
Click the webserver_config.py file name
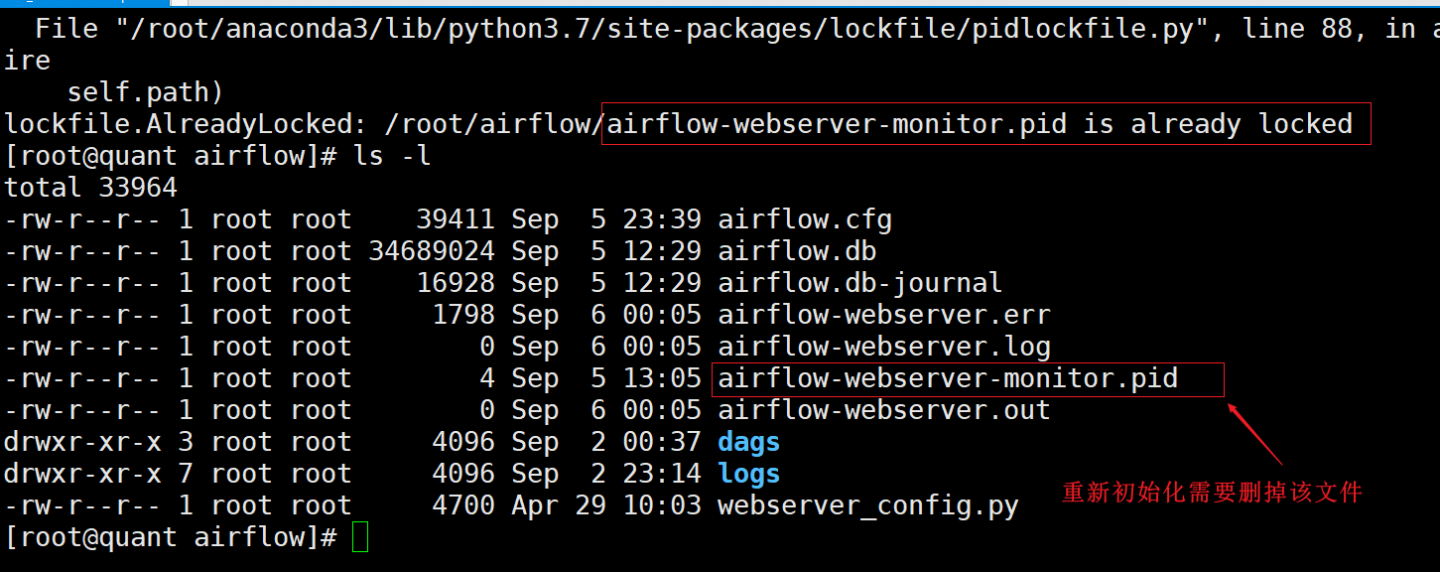(867, 506)
